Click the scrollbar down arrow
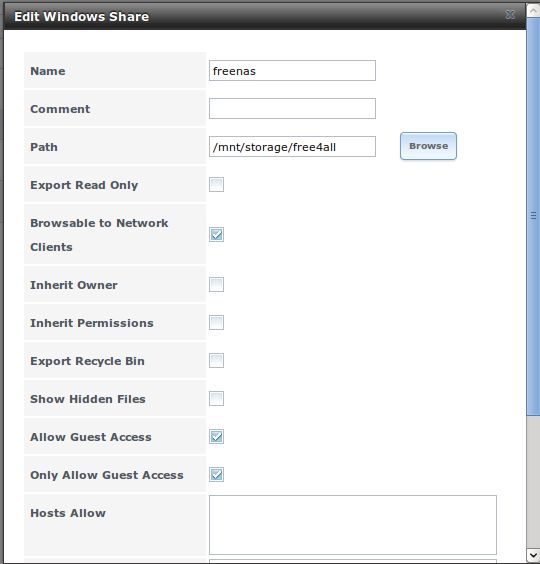This screenshot has width=540, height=564. (533, 554)
